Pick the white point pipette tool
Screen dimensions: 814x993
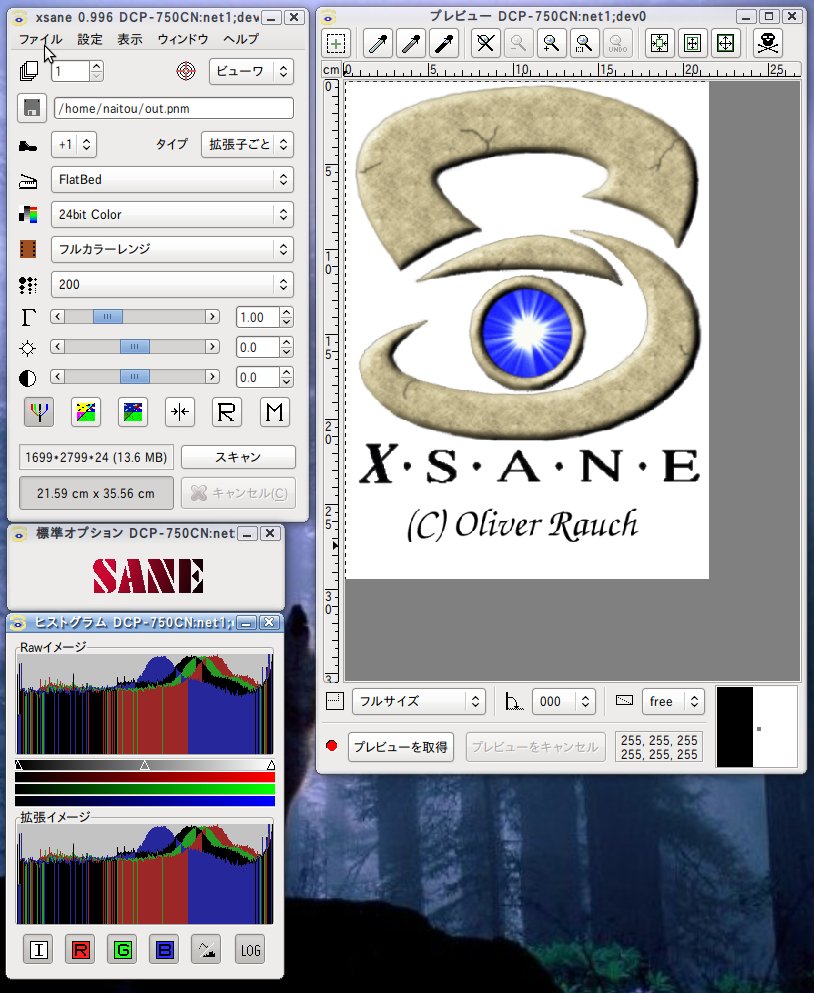(379, 44)
